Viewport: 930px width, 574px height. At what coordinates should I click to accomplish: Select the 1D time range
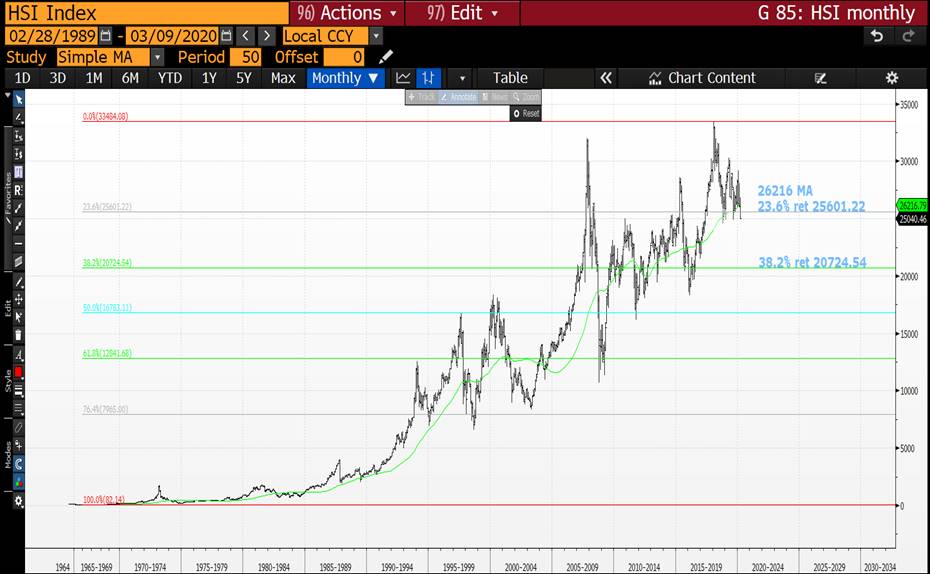[x=22, y=78]
